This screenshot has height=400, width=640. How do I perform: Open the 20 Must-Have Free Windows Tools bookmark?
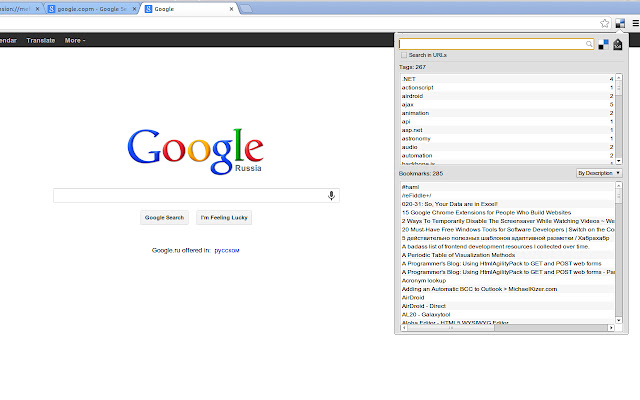pyautogui.click(x=507, y=230)
